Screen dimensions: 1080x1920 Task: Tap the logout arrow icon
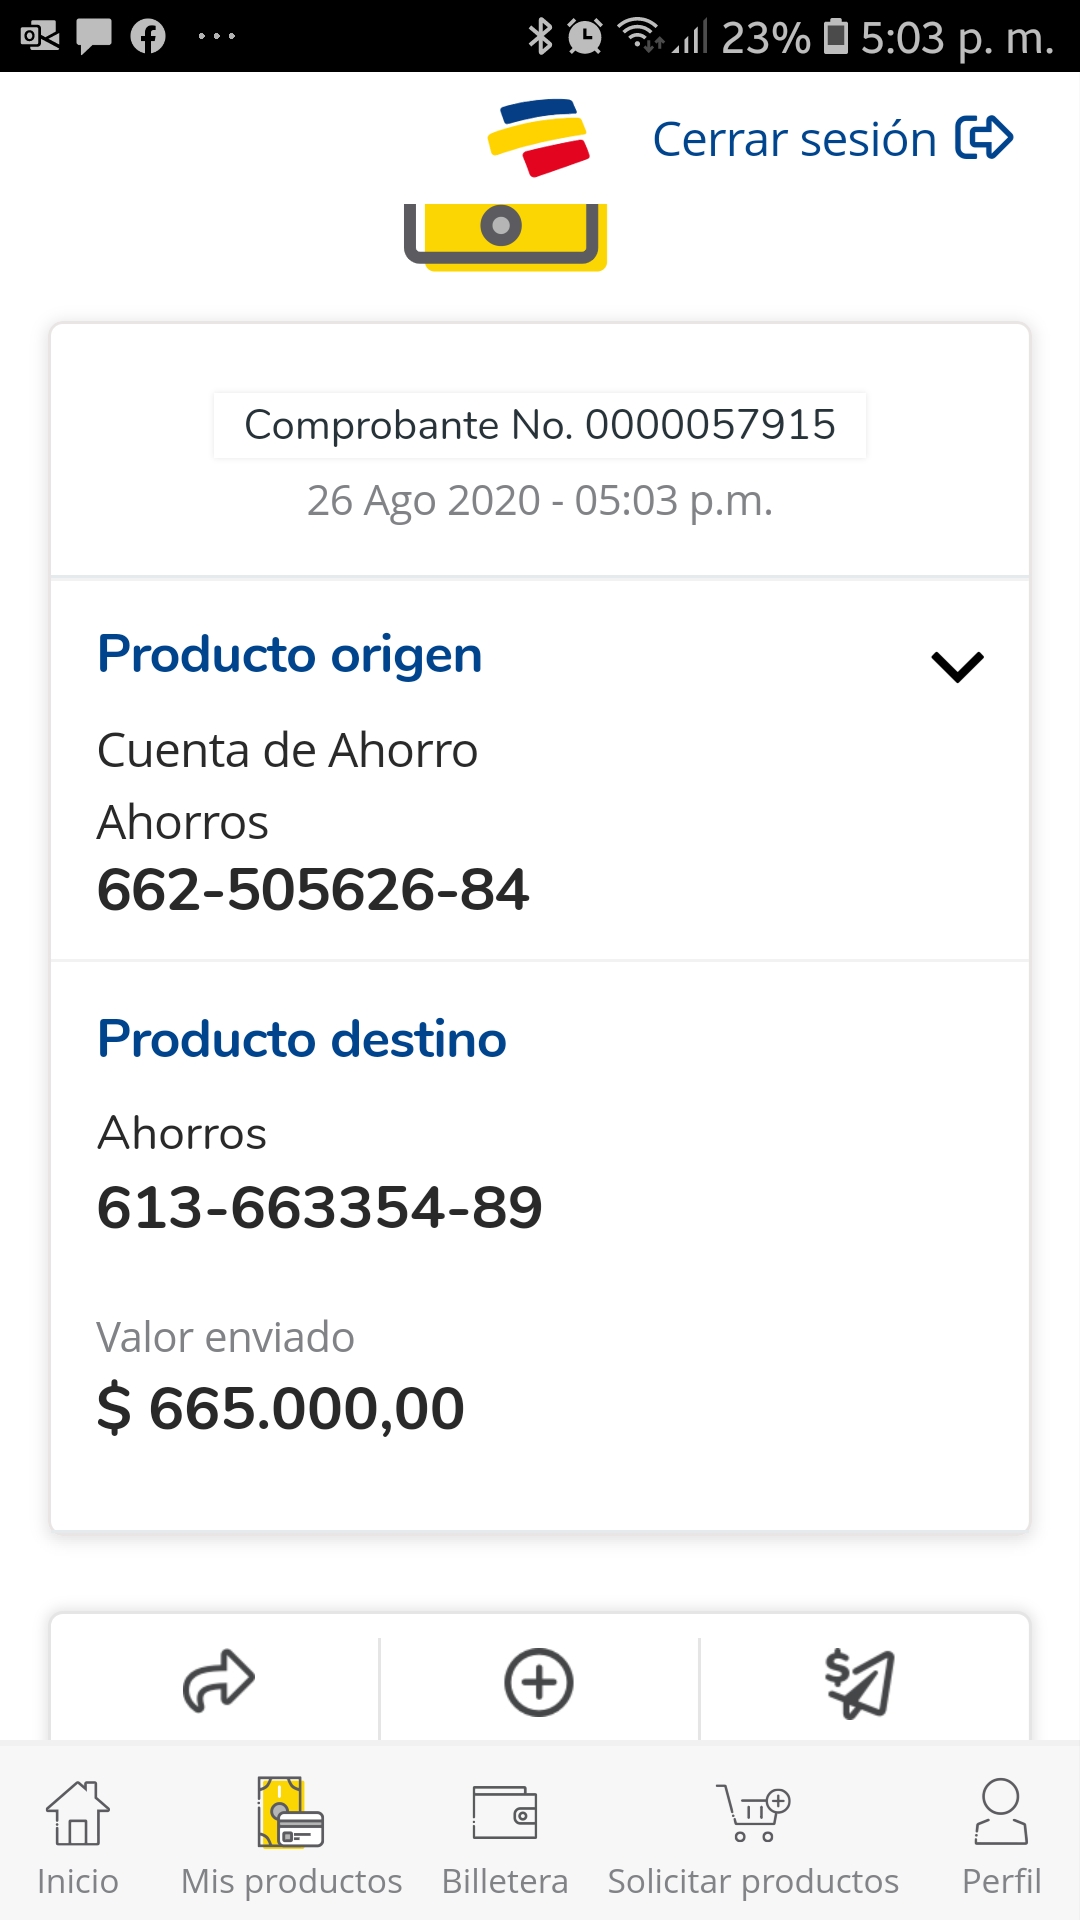click(x=984, y=138)
